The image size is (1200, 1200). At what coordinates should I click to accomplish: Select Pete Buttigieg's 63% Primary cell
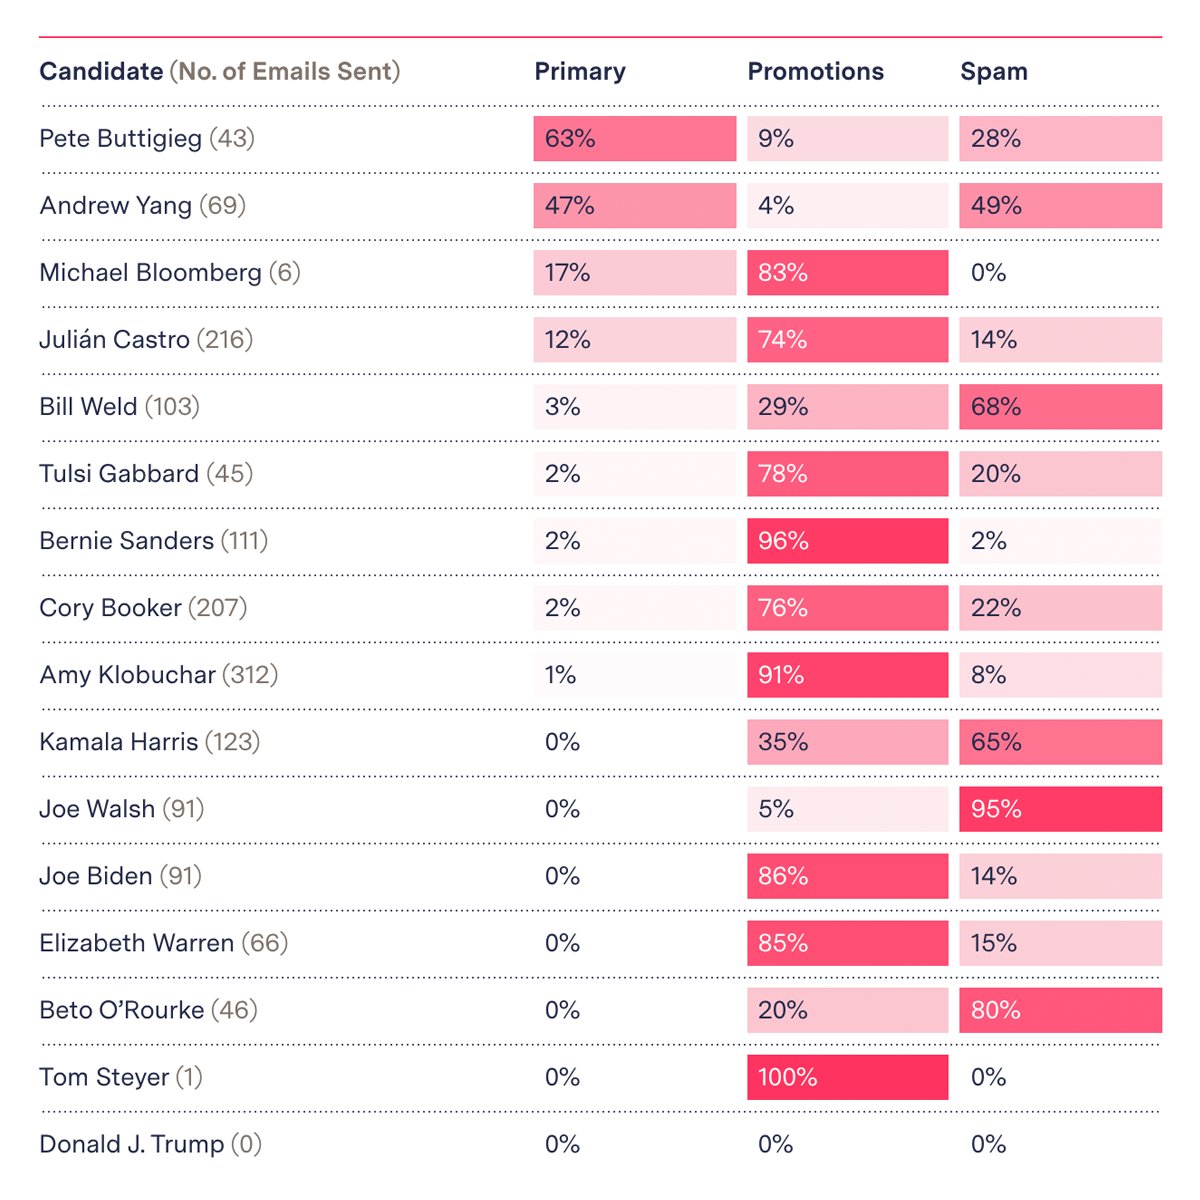click(635, 138)
